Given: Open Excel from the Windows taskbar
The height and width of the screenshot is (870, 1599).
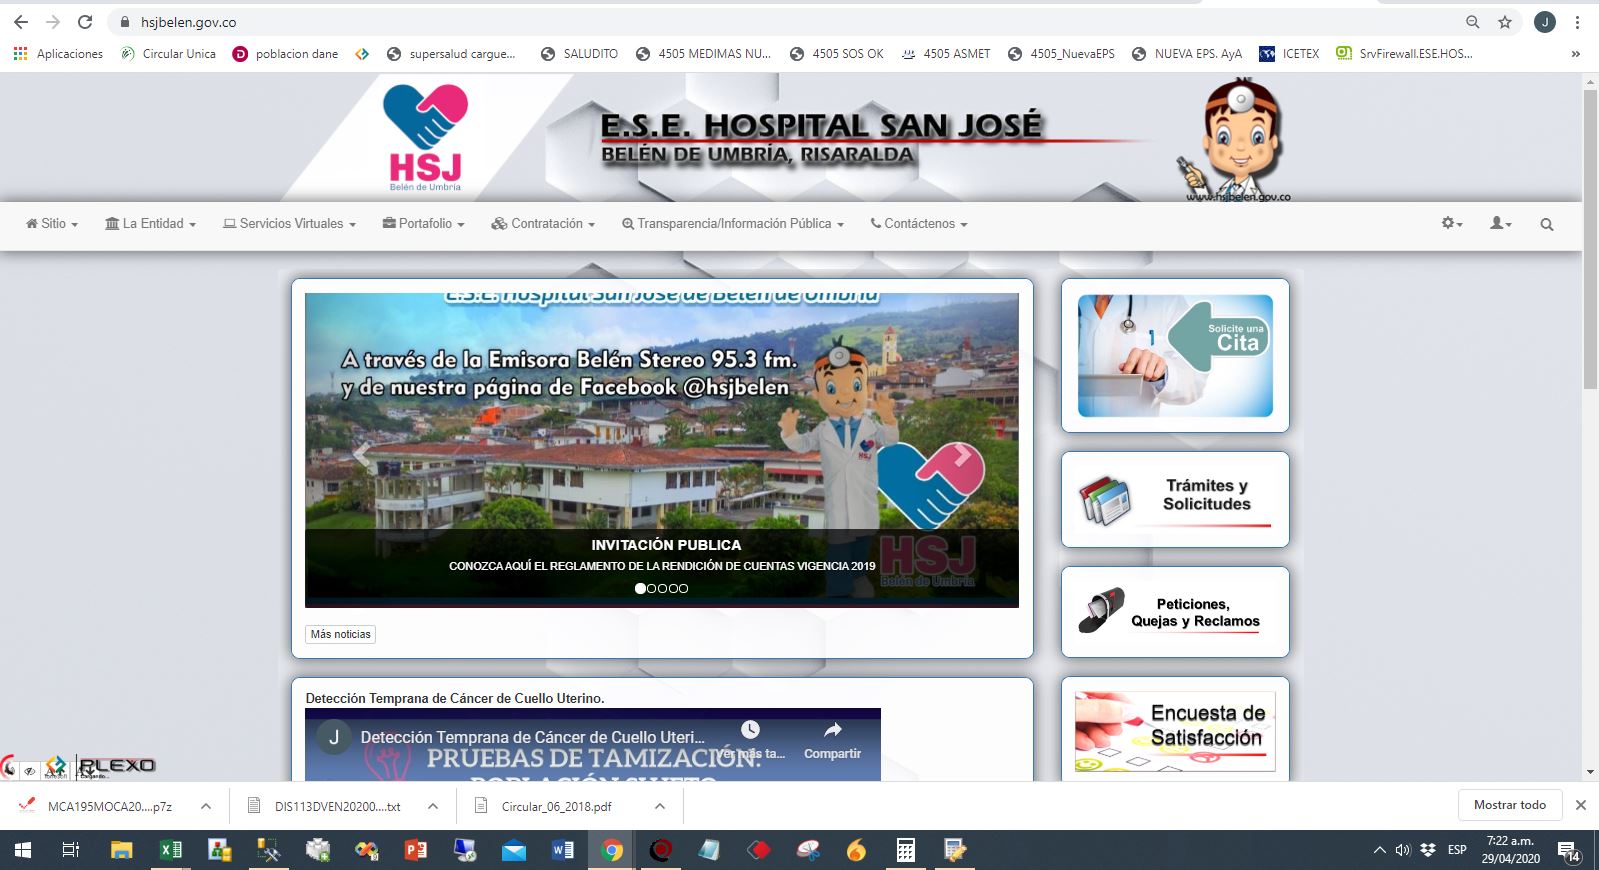Looking at the screenshot, I should [x=170, y=850].
